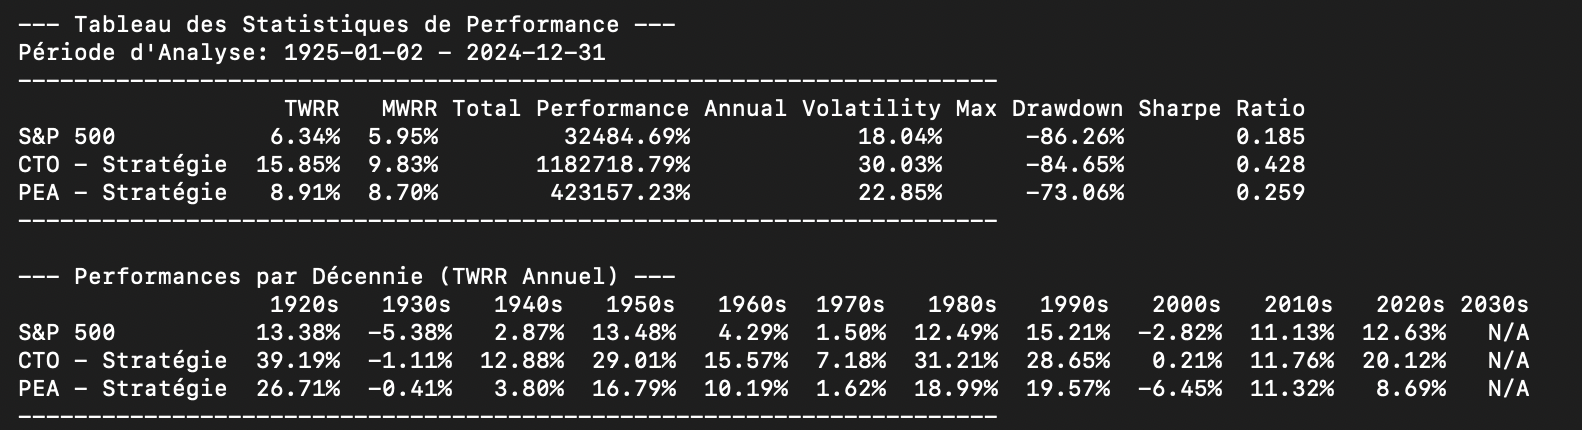Click the MWRR column header
Viewport: 1582px width, 430px height.
click(x=410, y=109)
